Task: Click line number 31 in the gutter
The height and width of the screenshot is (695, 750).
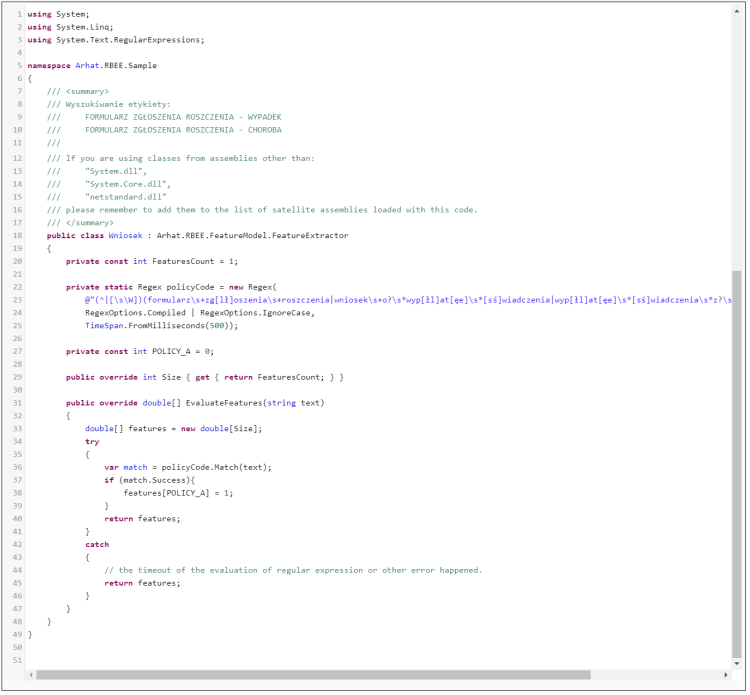Action: (19, 403)
